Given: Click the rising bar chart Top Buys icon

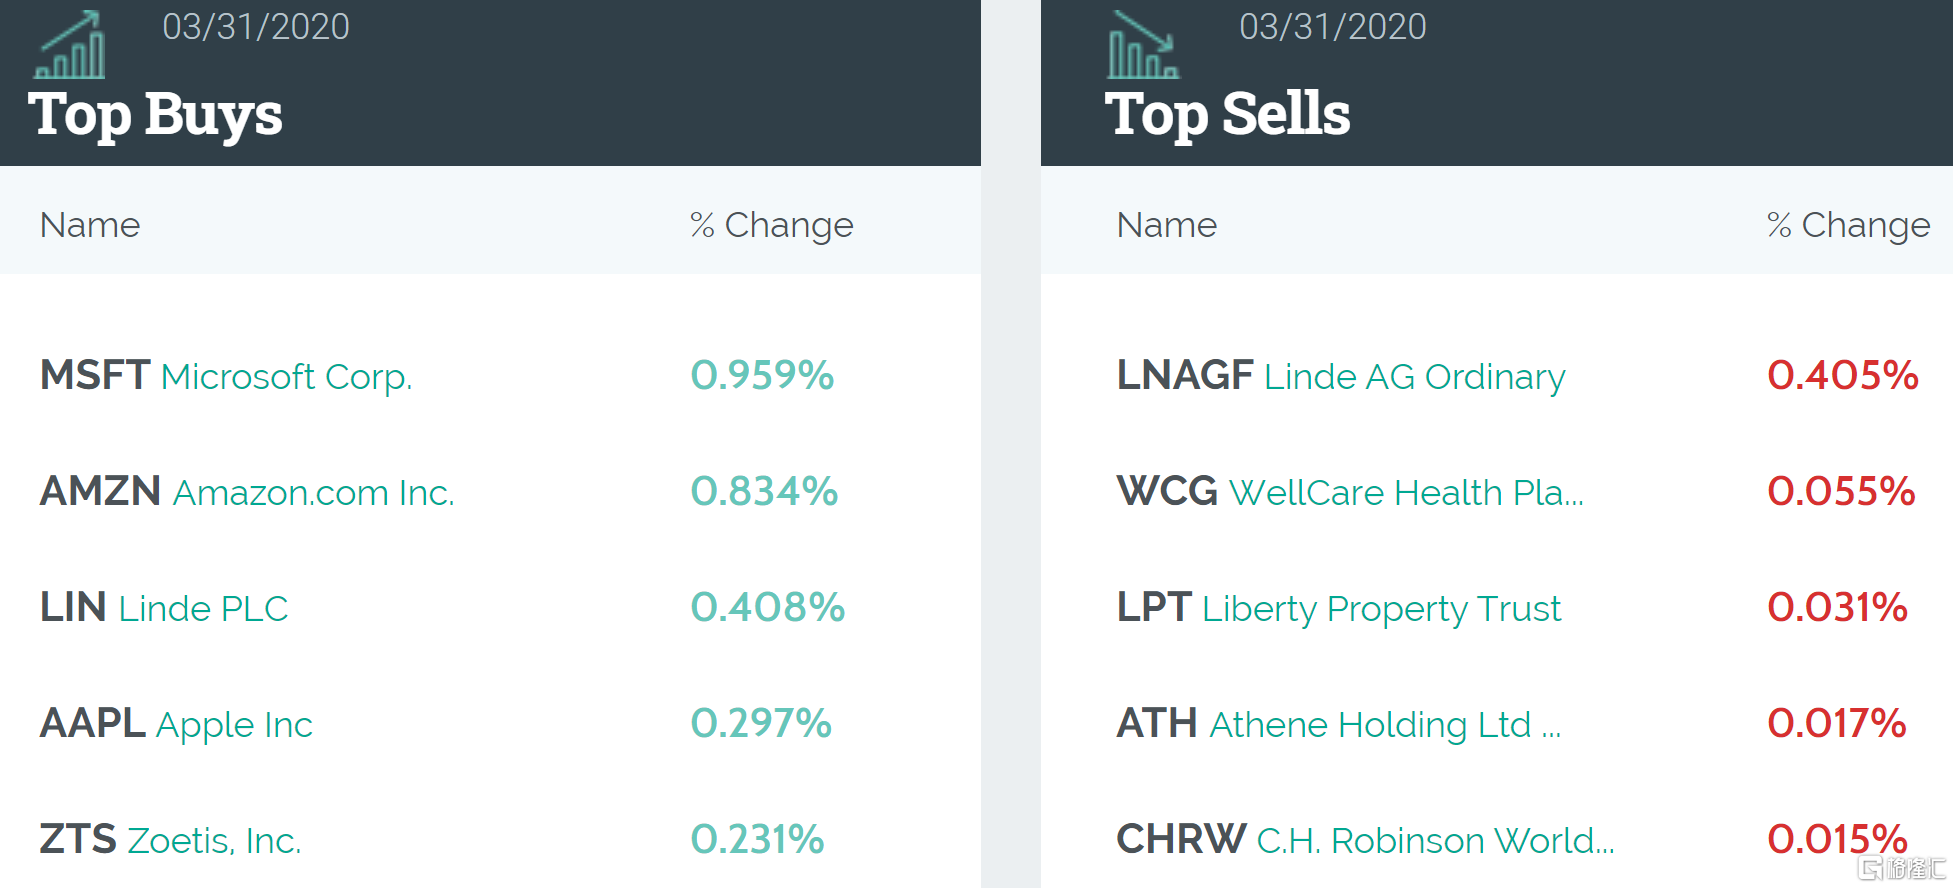Looking at the screenshot, I should [x=70, y=46].
